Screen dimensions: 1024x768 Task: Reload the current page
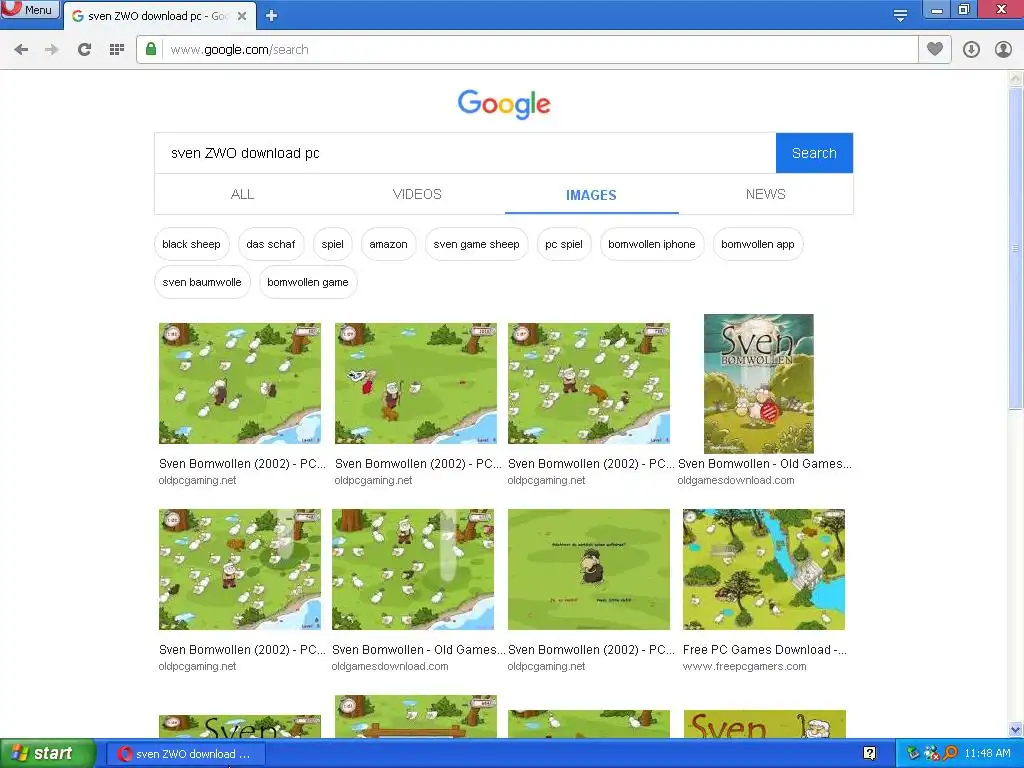[x=84, y=50]
